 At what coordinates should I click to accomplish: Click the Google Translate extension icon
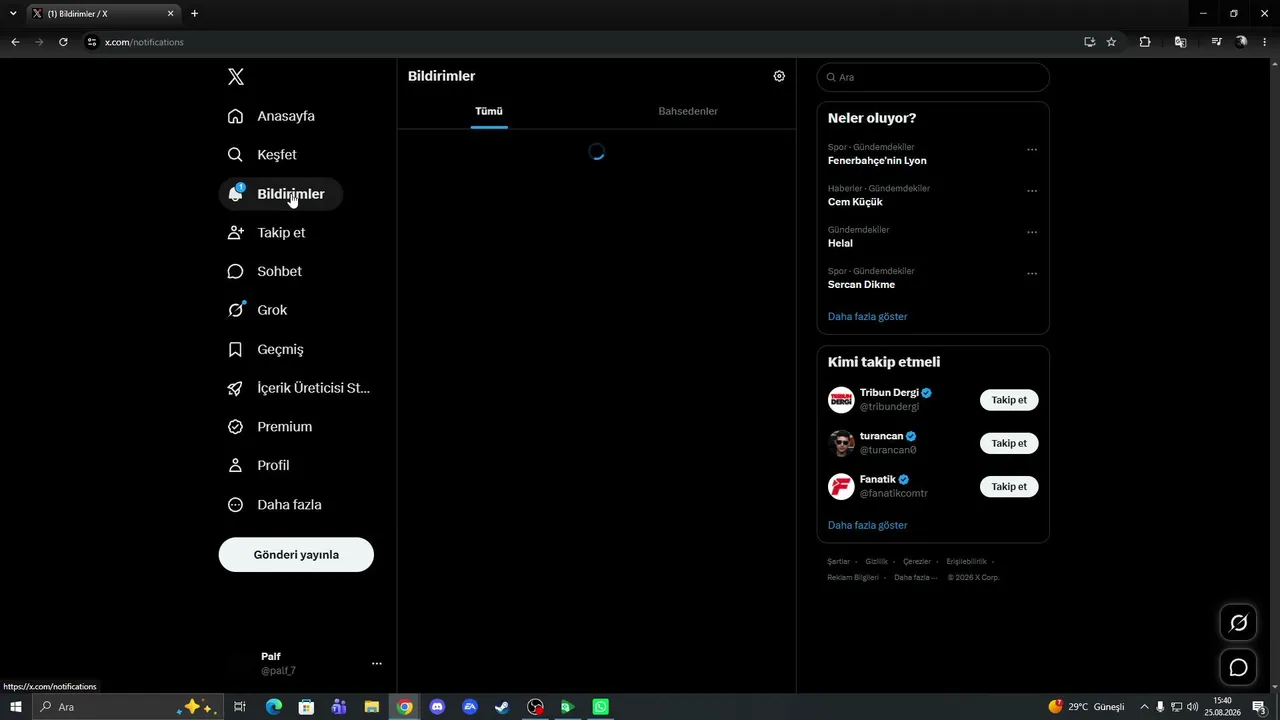tap(1181, 42)
